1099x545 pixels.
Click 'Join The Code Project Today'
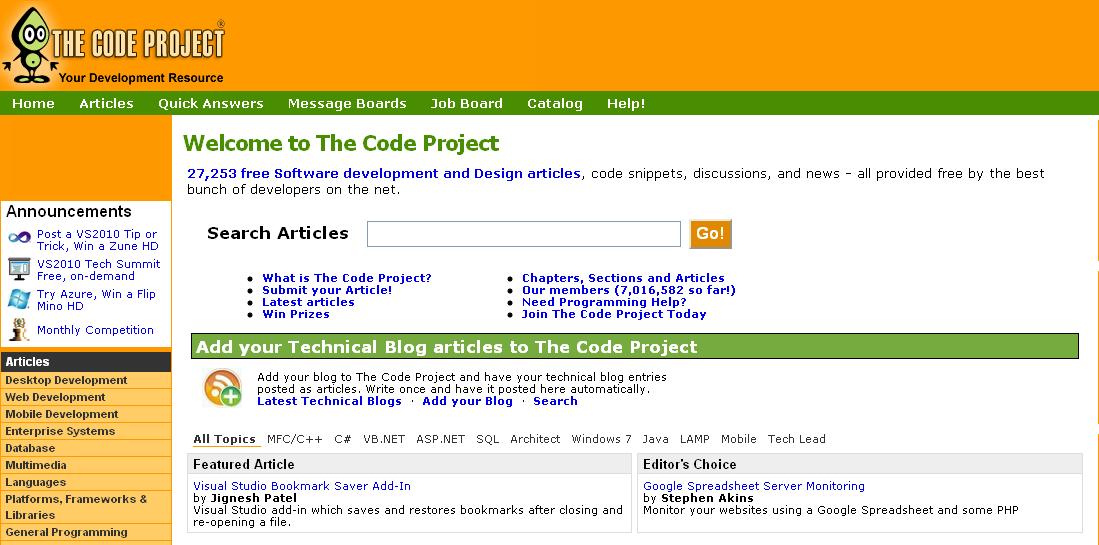pyautogui.click(x=614, y=314)
